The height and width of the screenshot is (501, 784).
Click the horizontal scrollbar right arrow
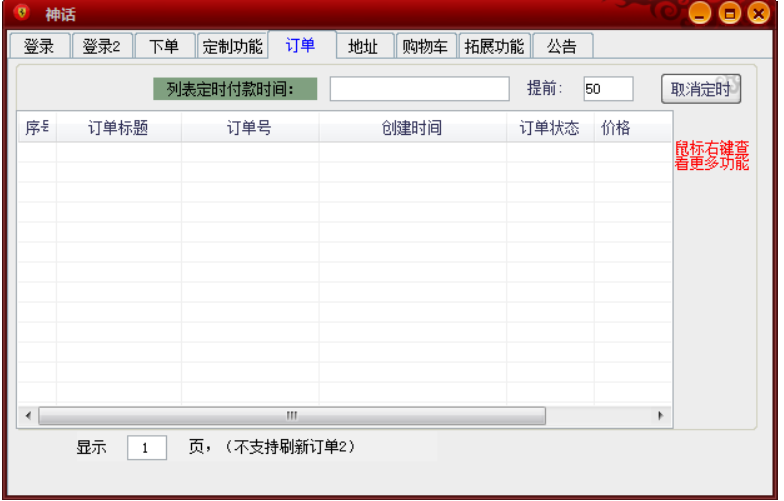tap(660, 415)
